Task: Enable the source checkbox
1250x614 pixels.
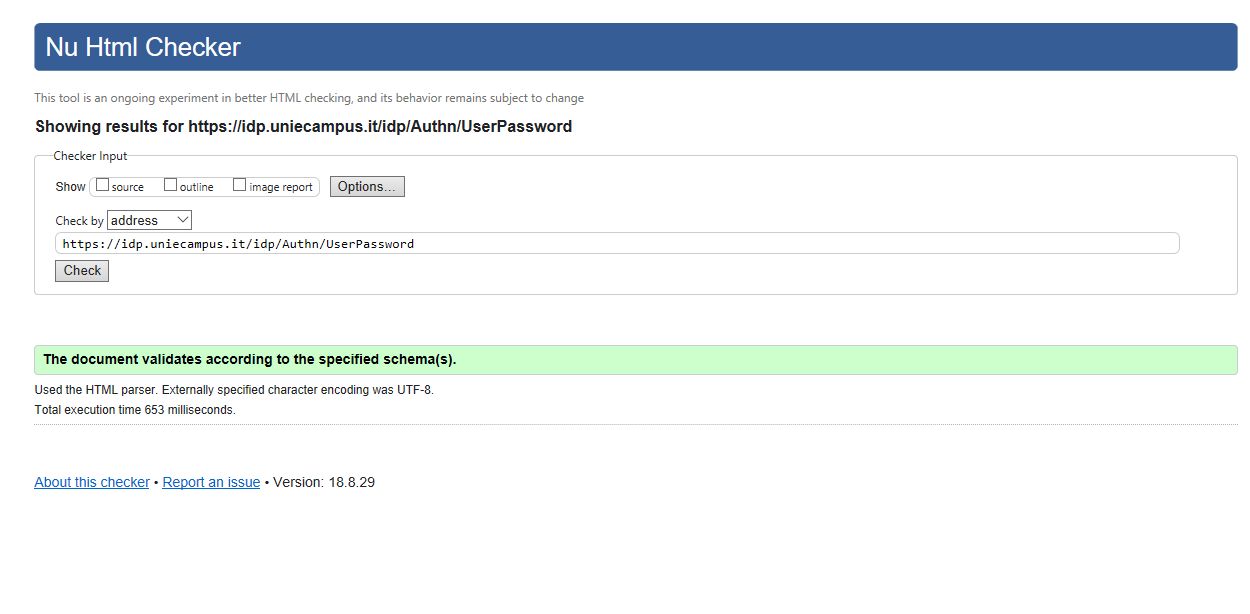Action: (x=102, y=185)
